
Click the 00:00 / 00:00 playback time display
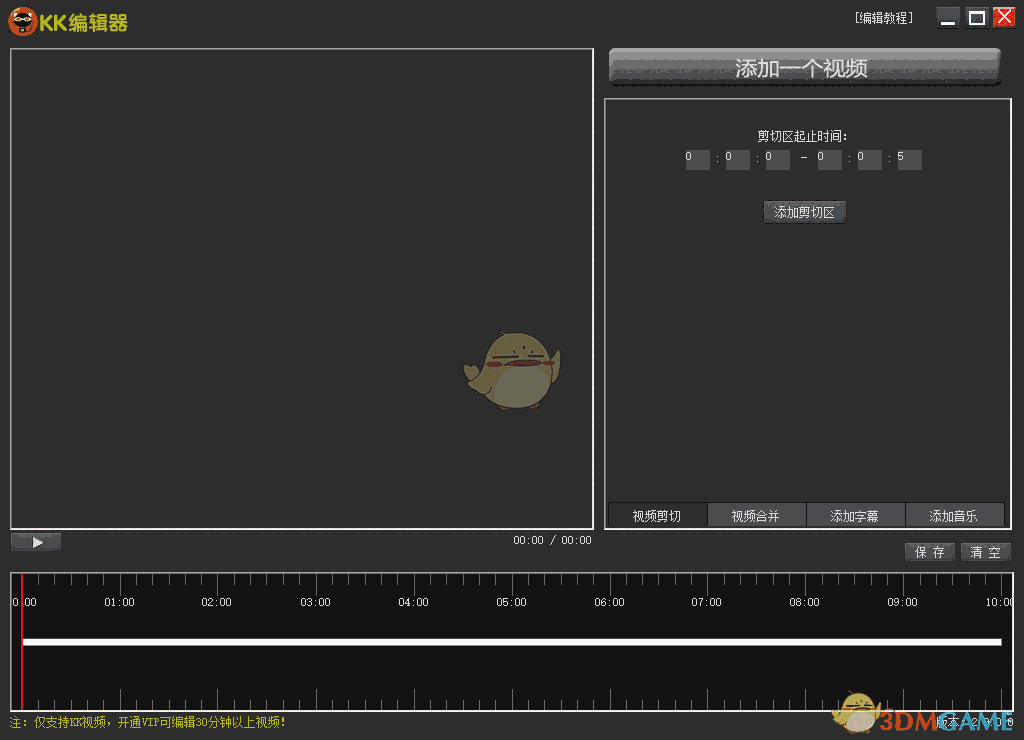click(552, 540)
